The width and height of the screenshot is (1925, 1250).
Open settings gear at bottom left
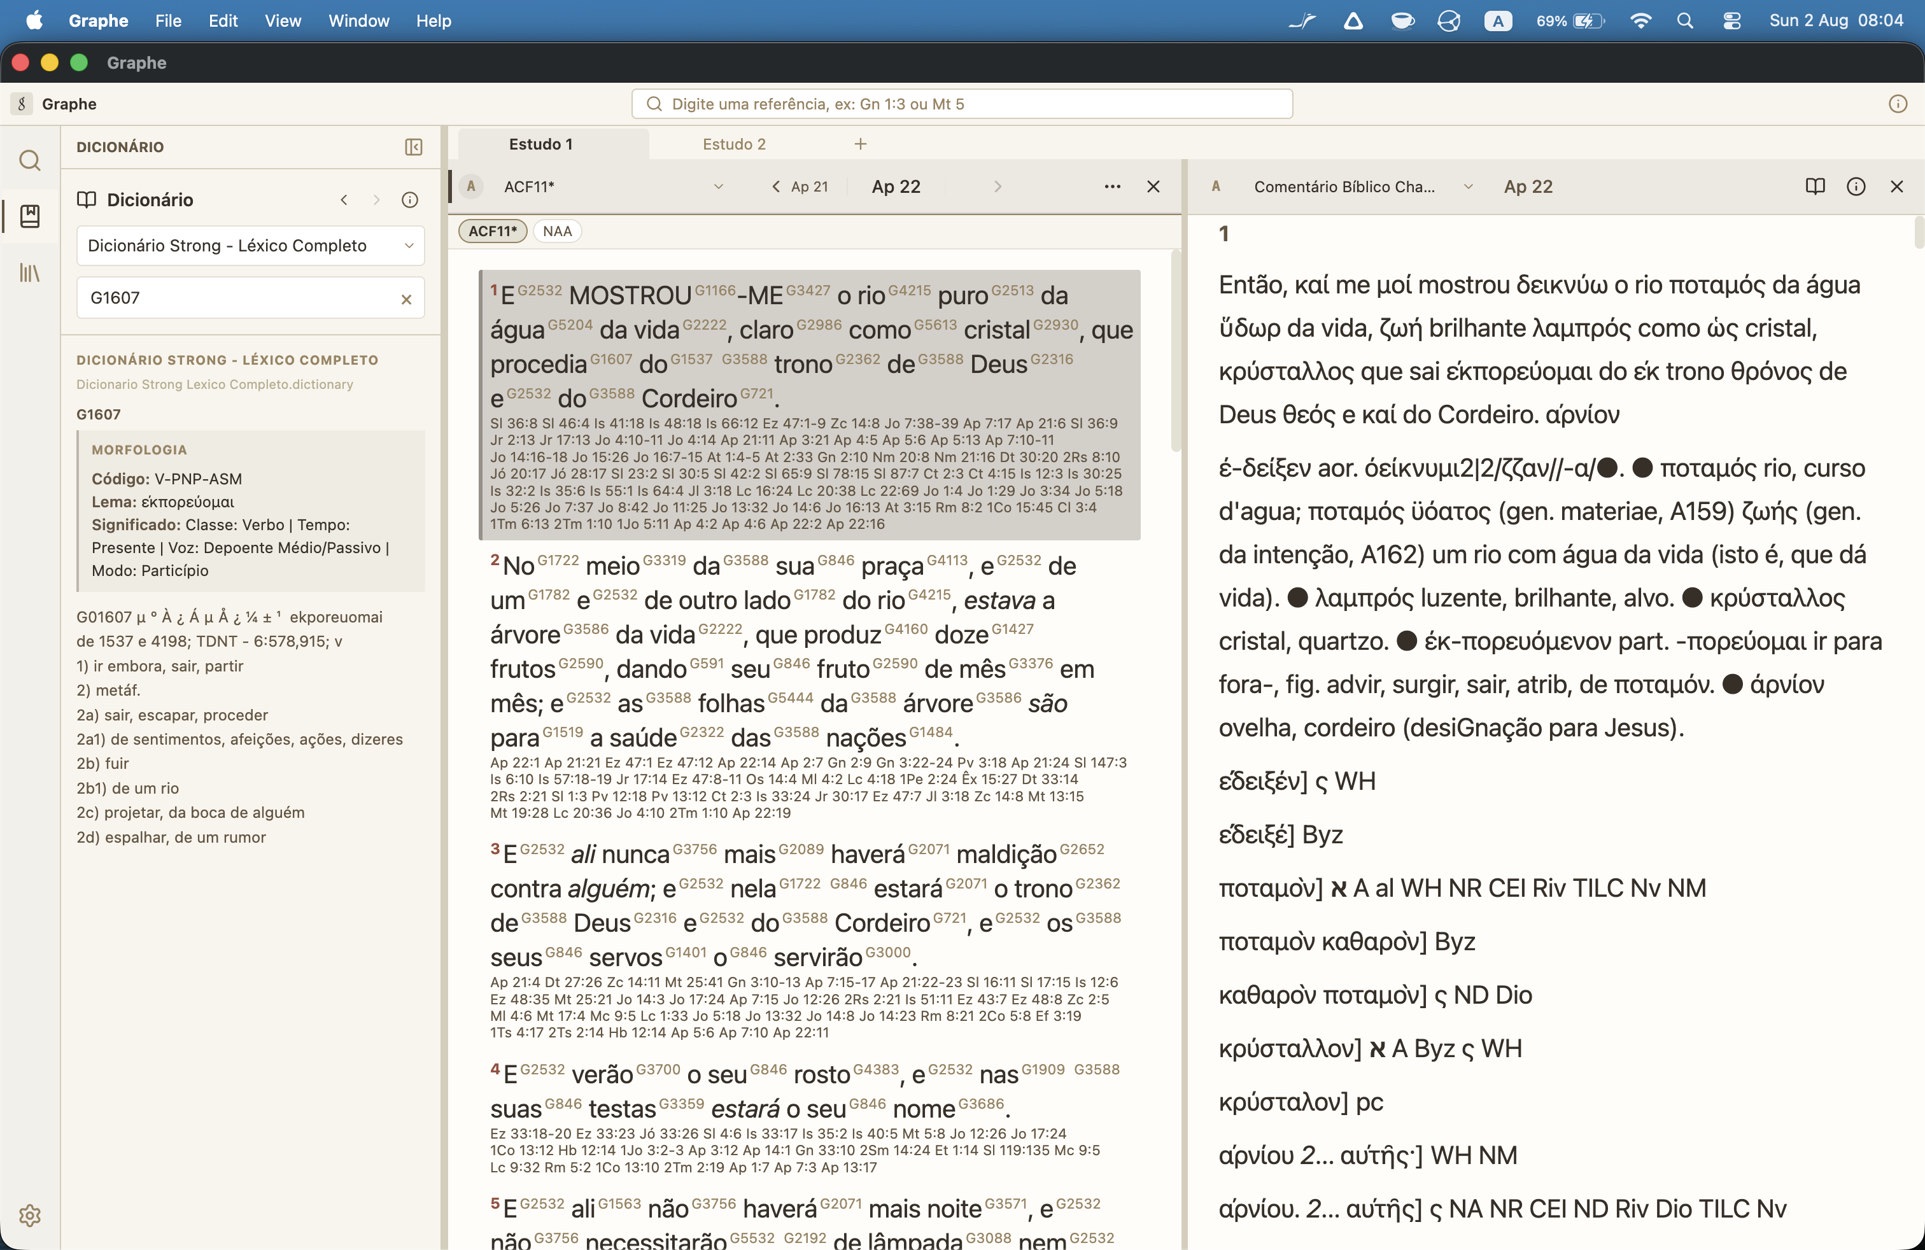tap(30, 1215)
